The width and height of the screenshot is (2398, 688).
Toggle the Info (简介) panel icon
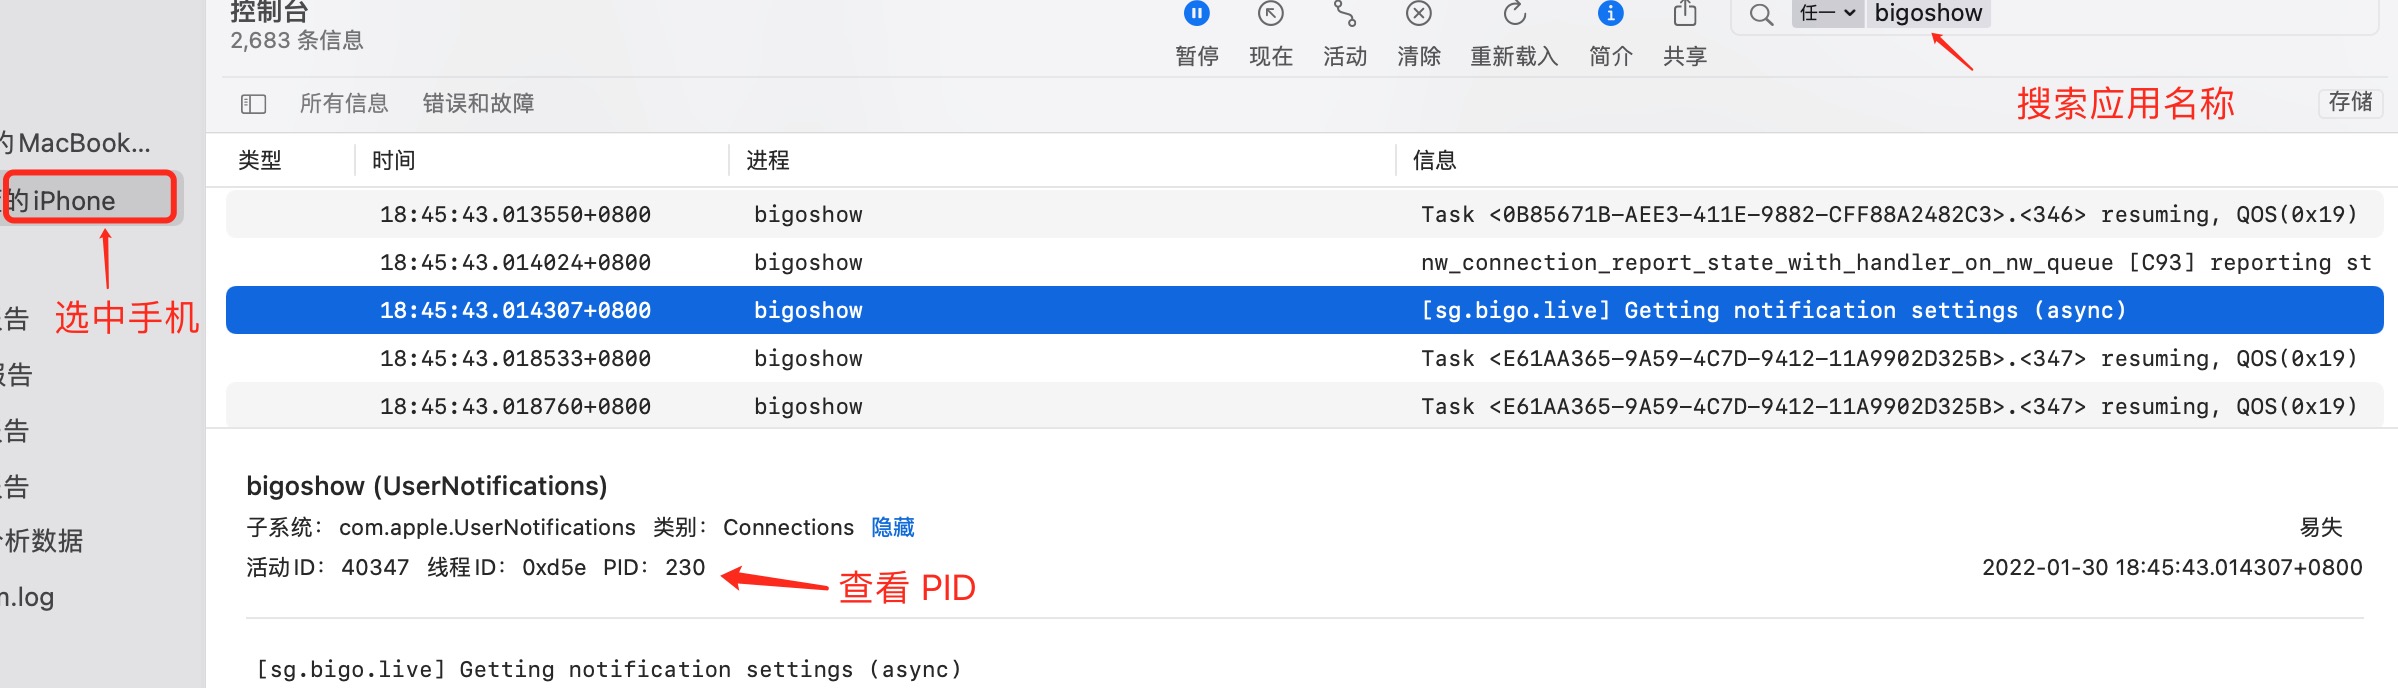click(x=1610, y=14)
